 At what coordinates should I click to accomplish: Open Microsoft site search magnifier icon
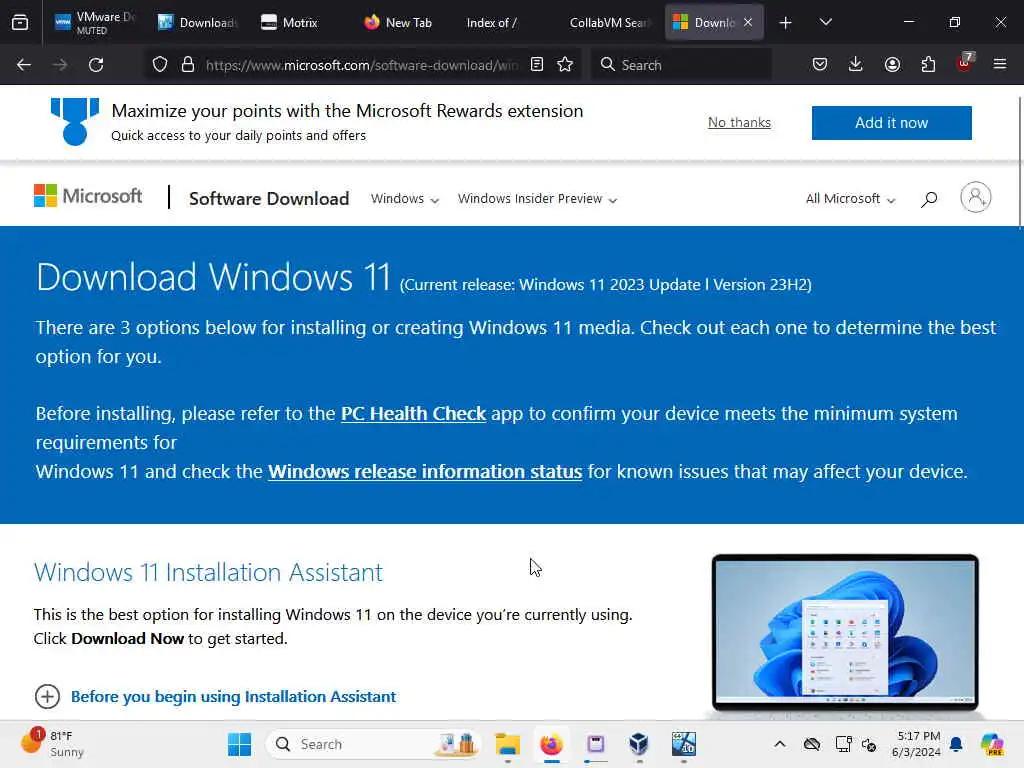point(929,199)
